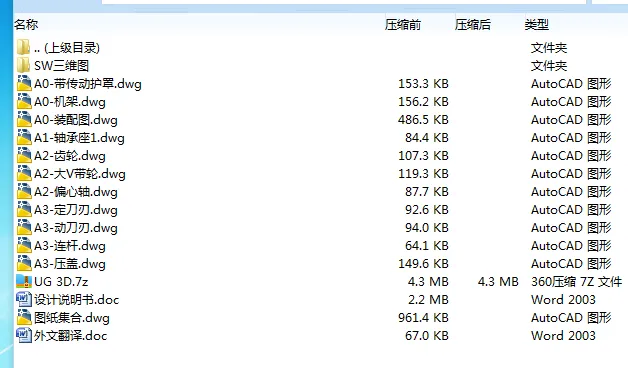Sort by the 压缩后 column header
628x368 pixels.
point(473,25)
